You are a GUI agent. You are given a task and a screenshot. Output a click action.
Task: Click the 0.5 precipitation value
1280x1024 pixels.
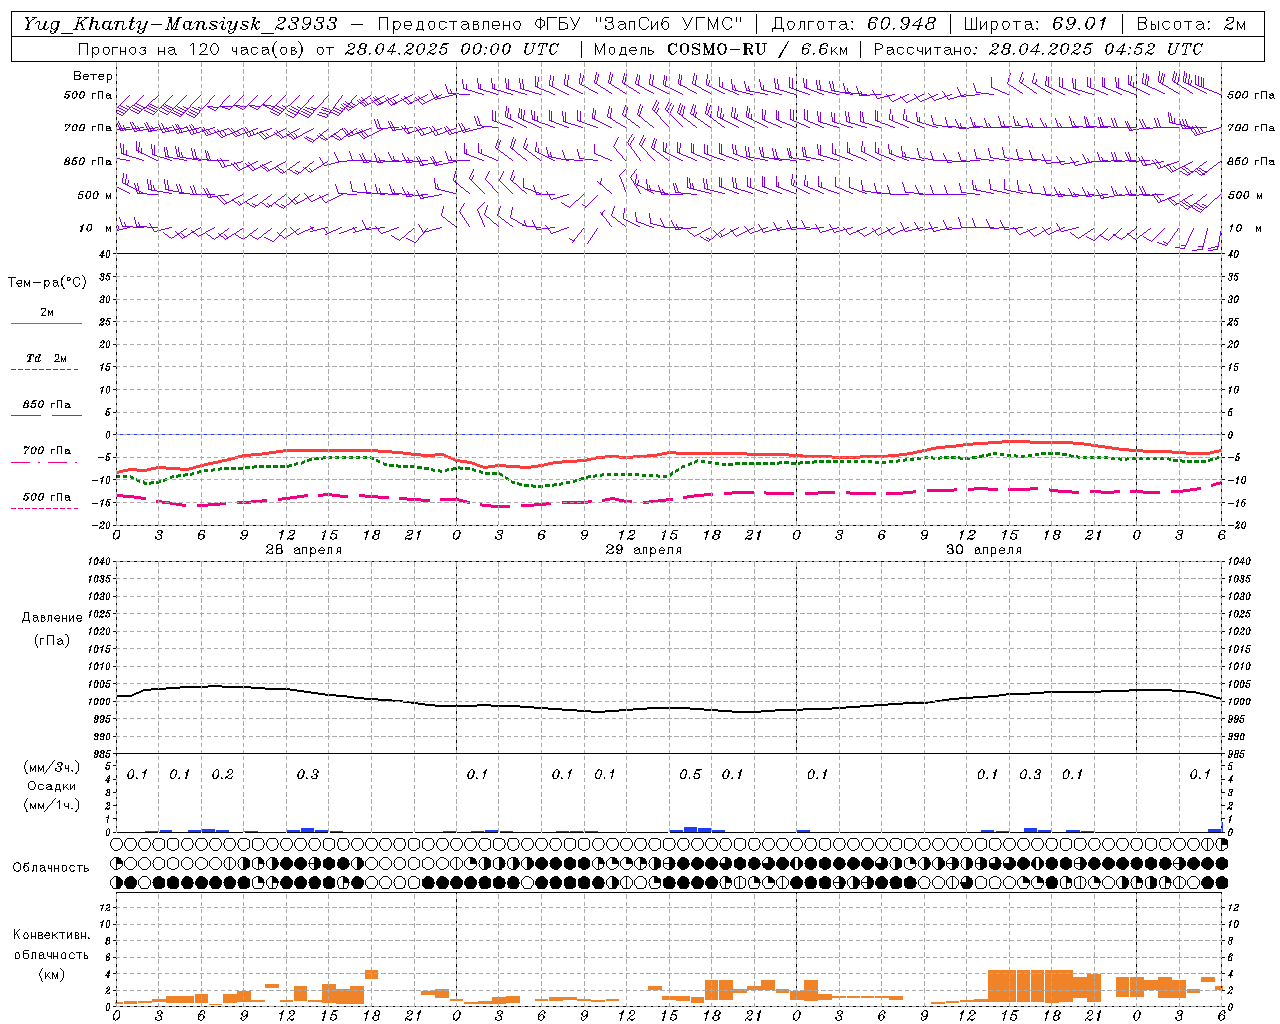coord(690,775)
